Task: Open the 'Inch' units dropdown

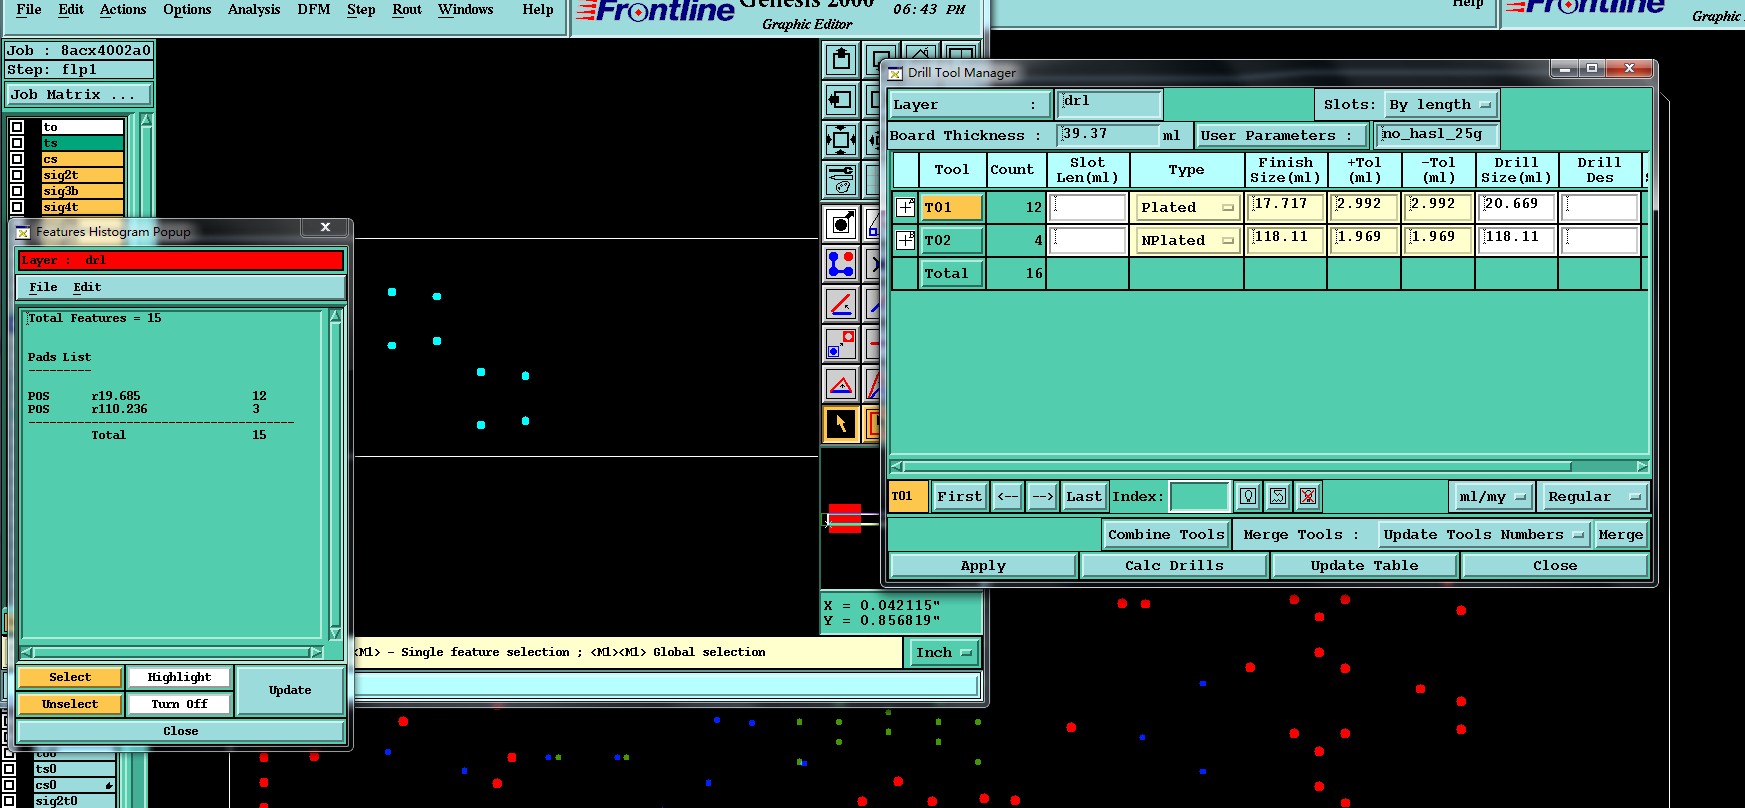Action: tap(943, 652)
